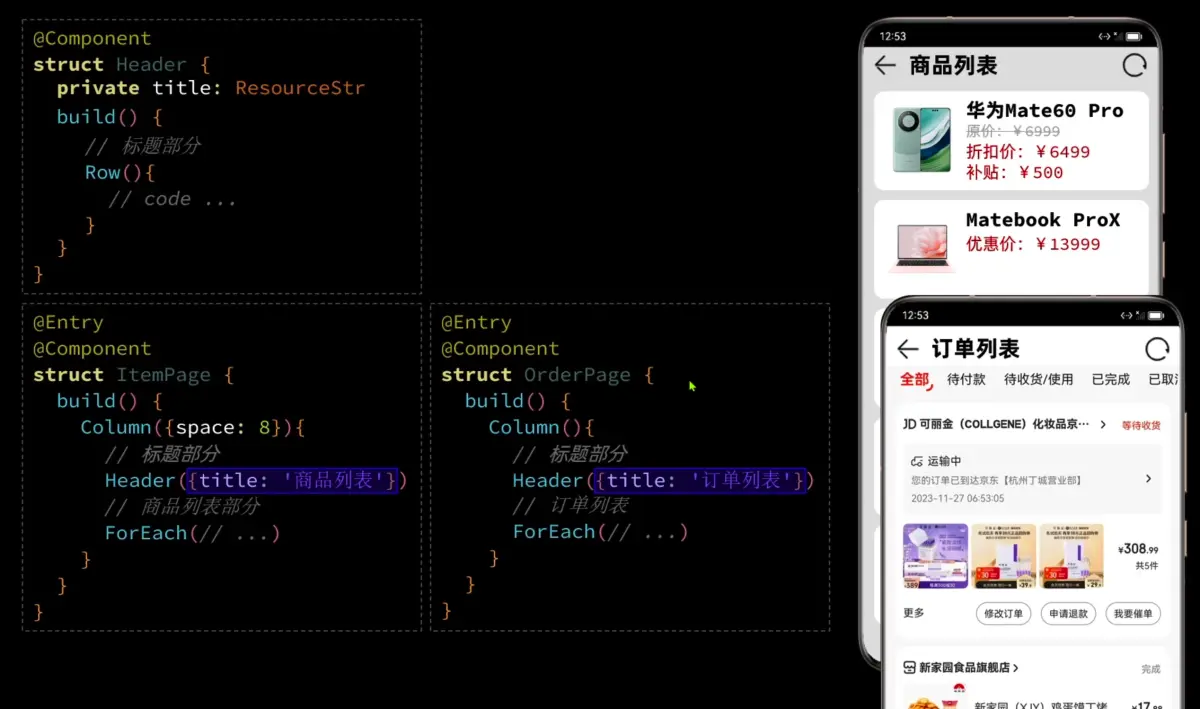Screen dimensions: 1200x709
Task: Click 订单列表 phone header title
Action: (x=975, y=349)
